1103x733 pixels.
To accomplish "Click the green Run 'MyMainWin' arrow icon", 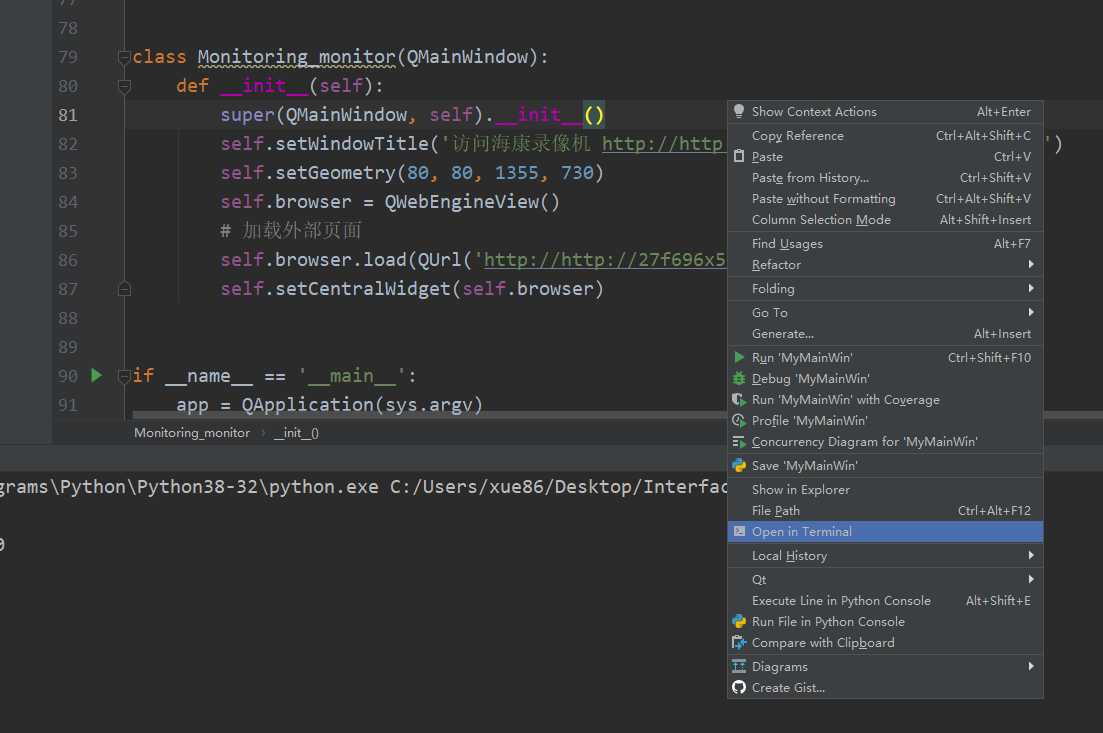I will click(739, 357).
